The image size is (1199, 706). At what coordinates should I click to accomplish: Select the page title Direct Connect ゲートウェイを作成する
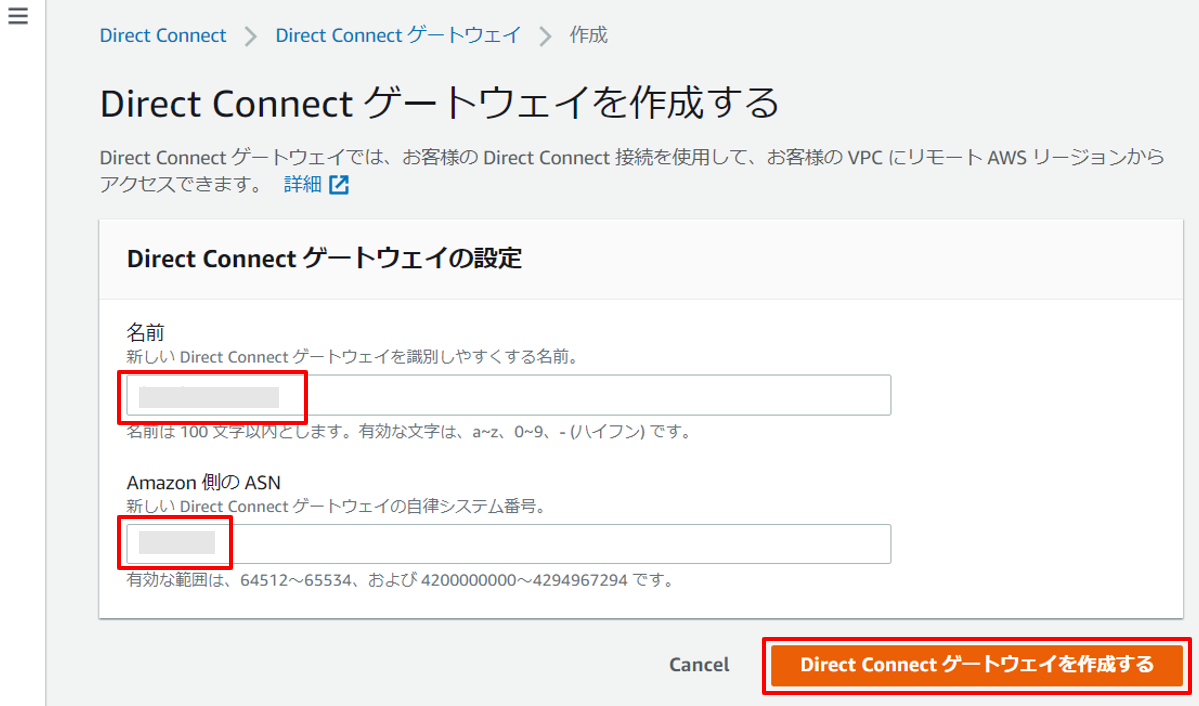440,103
